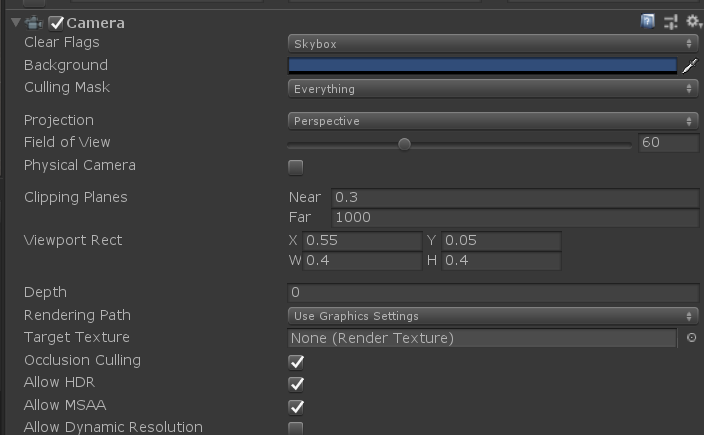Click the Field of View slider handle
Image resolution: width=704 pixels, height=435 pixels.
404,144
